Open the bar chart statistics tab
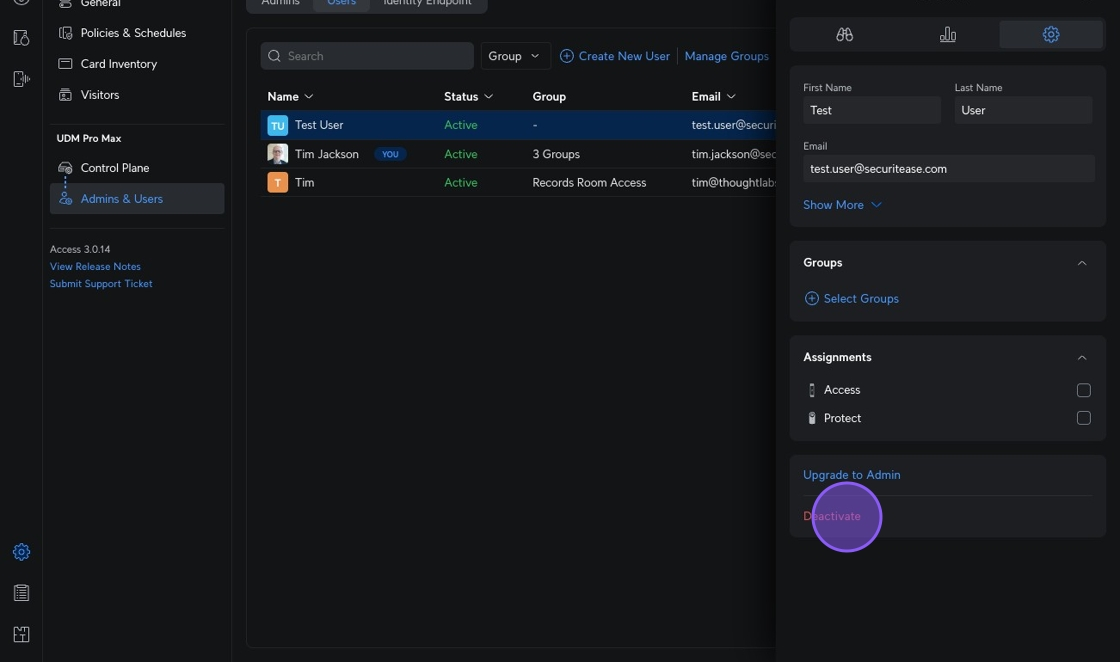1120x662 pixels. [x=947, y=34]
